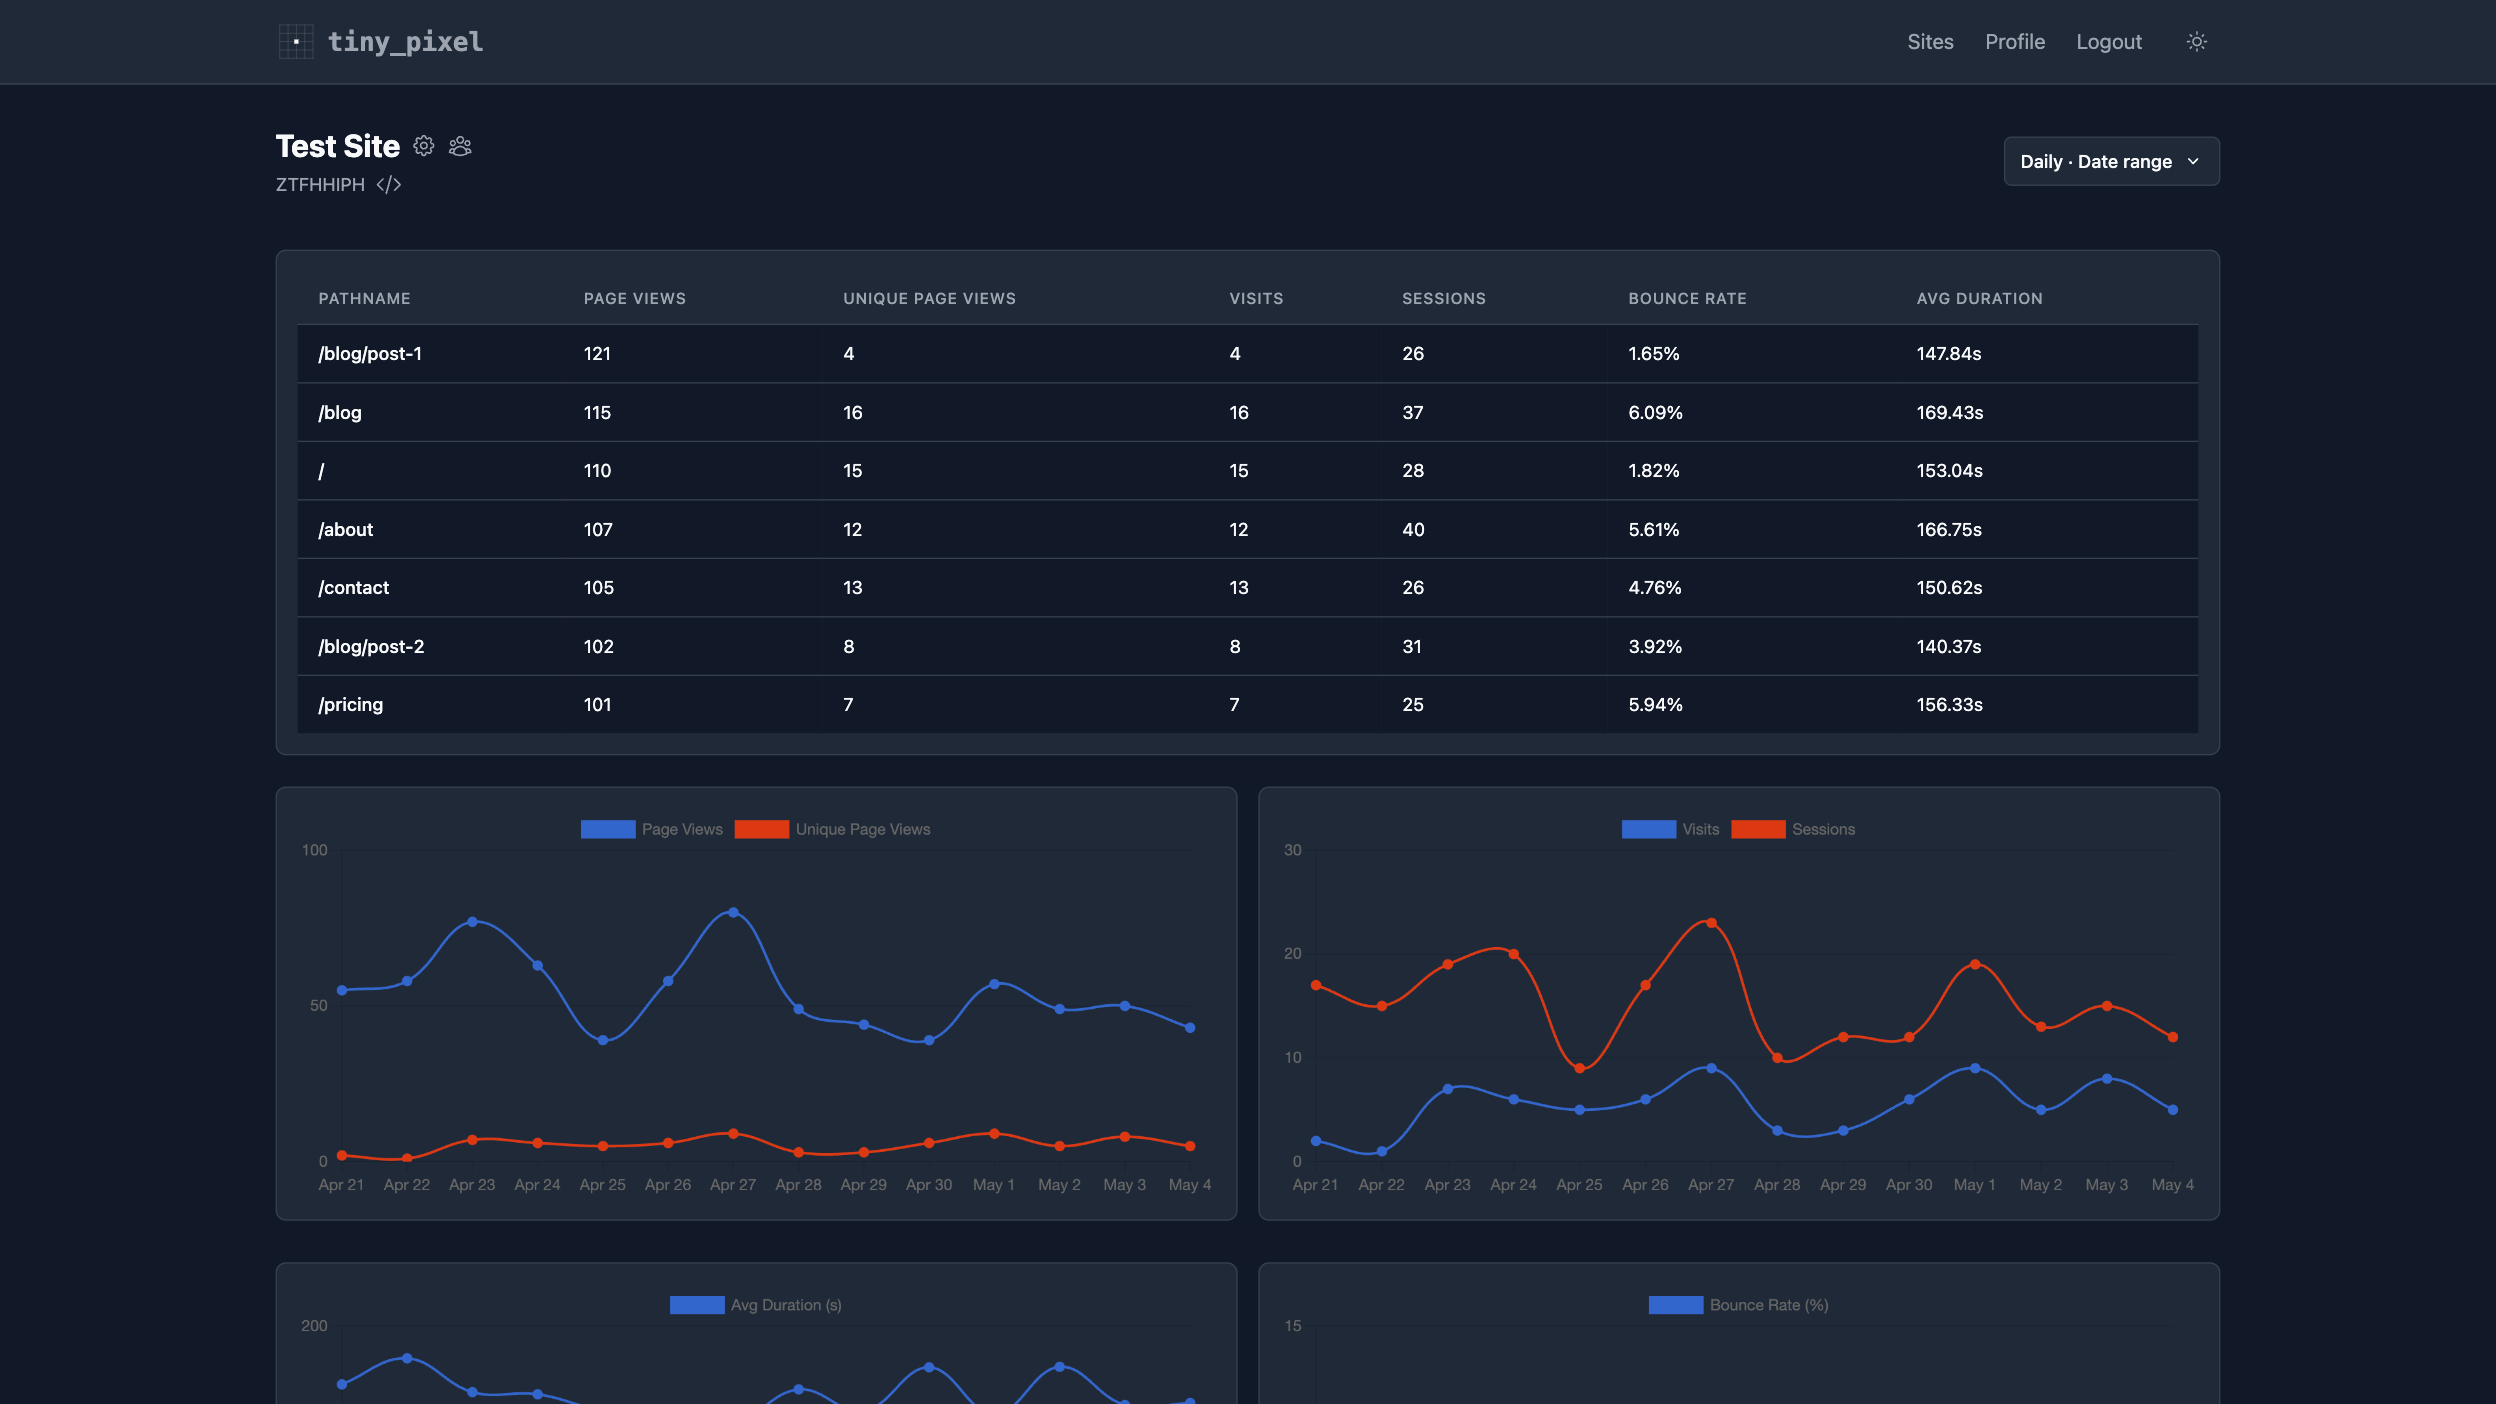Viewport: 2496px width, 1404px height.
Task: Select the /about pathname
Action: [346, 530]
